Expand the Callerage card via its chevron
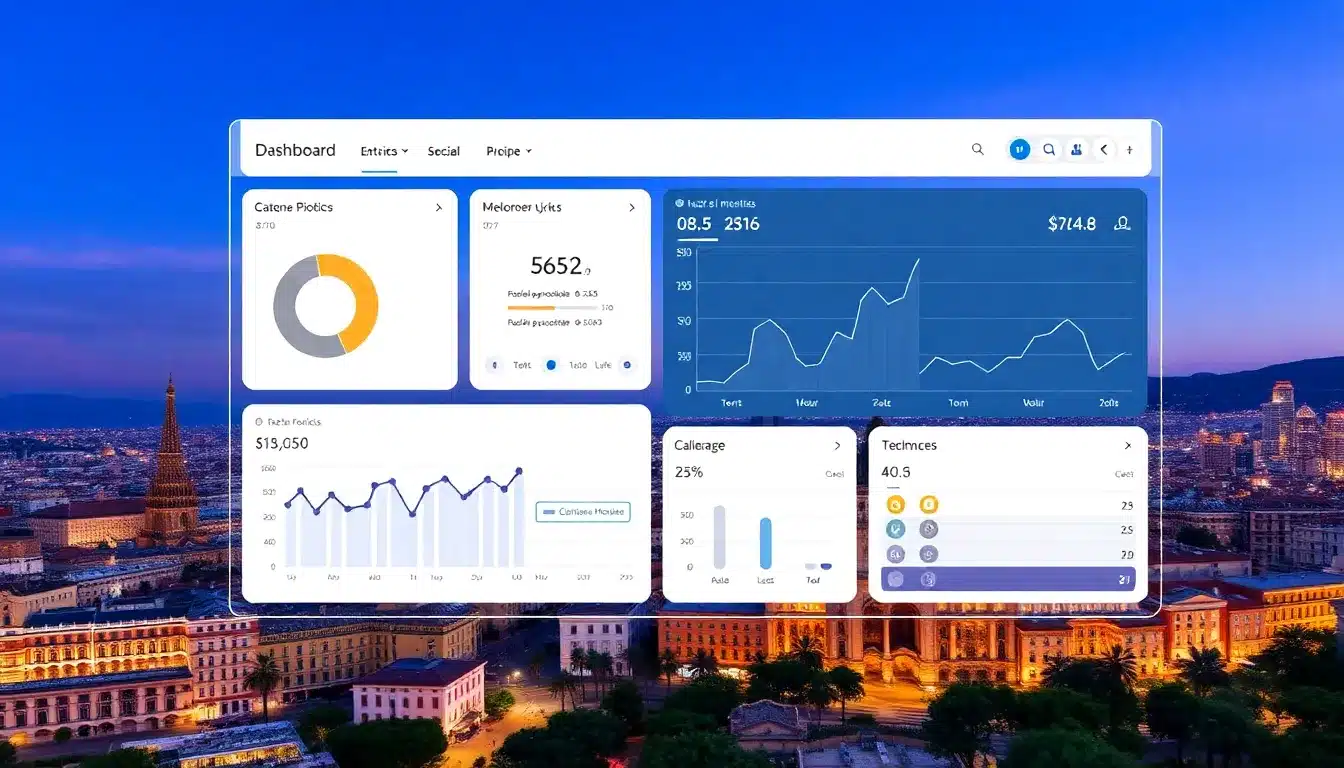This screenshot has height=768, width=1344. pos(838,446)
